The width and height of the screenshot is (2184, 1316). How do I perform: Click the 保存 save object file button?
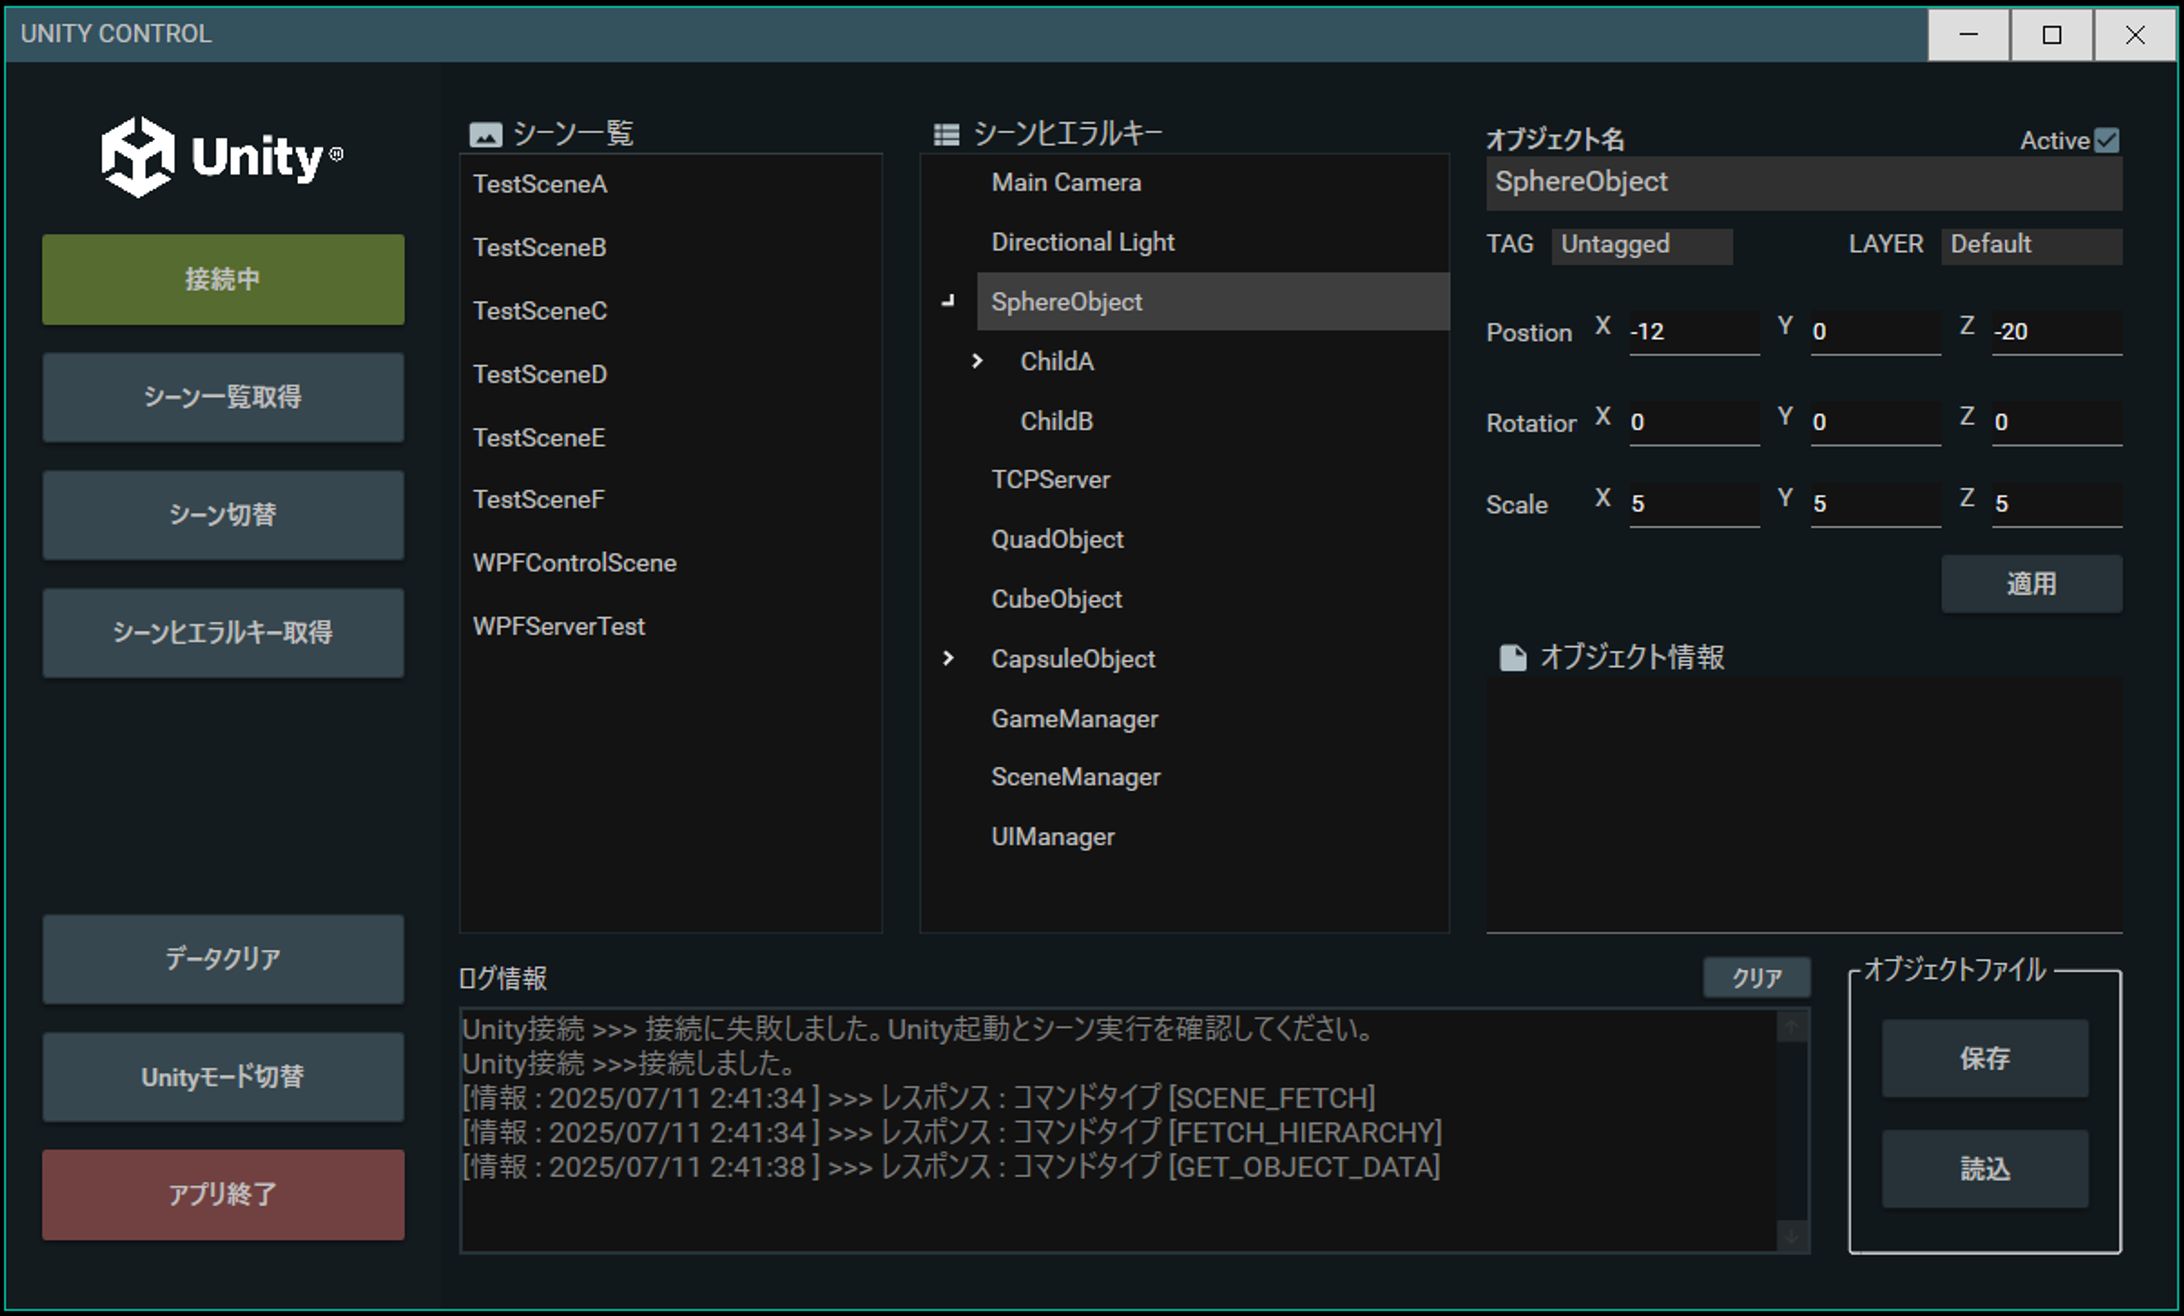click(x=1984, y=1058)
